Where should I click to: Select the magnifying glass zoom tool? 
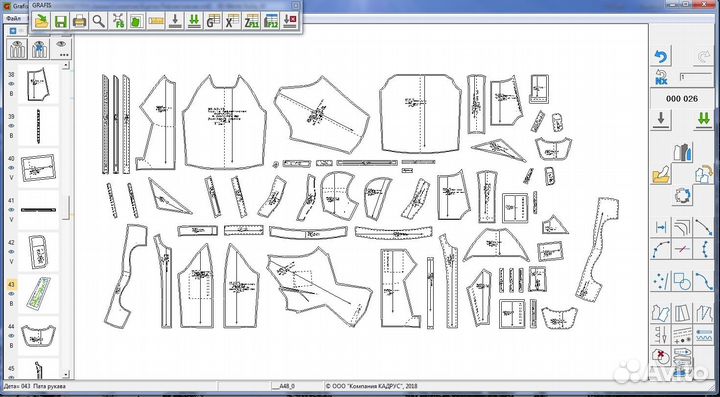(98, 21)
